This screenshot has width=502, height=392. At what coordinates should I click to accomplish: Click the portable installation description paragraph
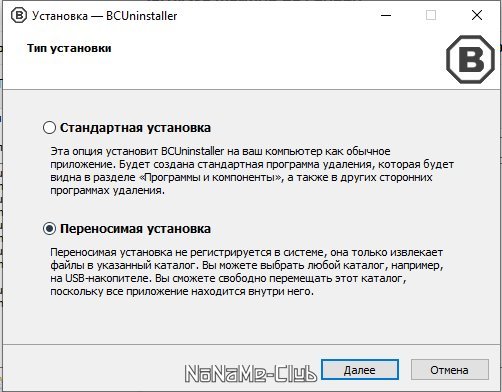click(247, 272)
